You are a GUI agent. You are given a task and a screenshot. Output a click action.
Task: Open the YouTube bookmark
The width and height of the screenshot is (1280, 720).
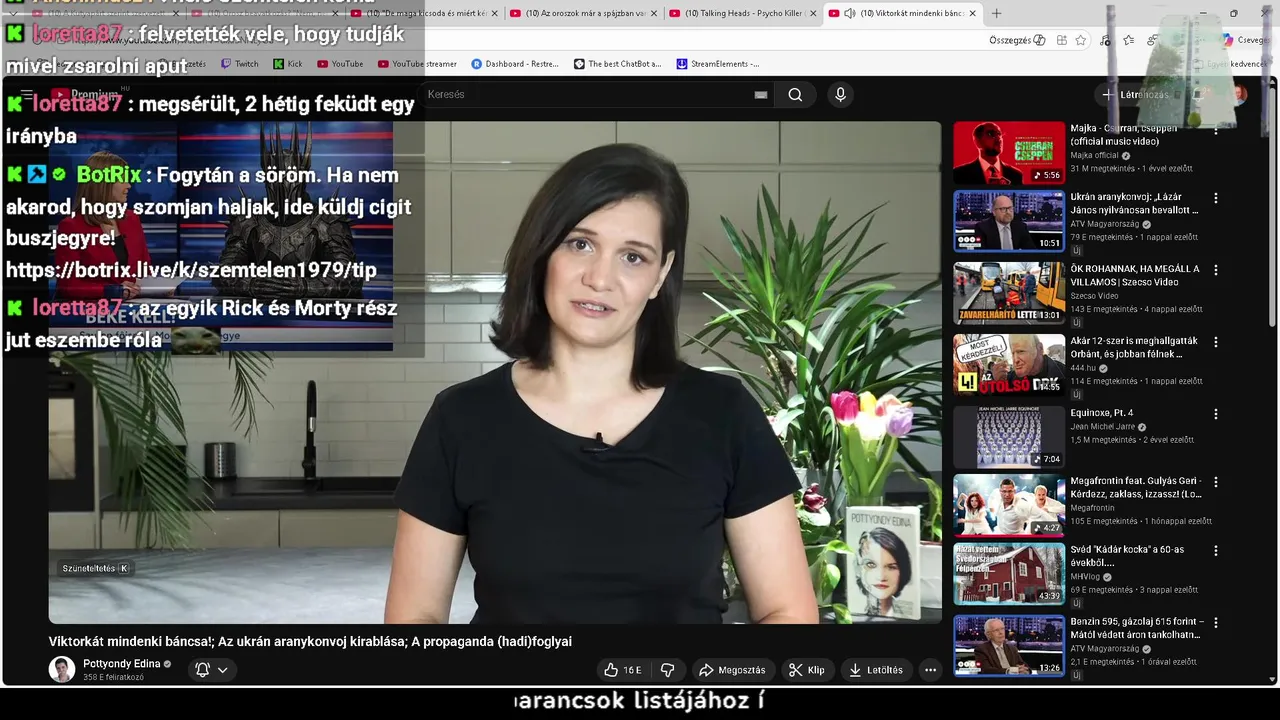340,64
